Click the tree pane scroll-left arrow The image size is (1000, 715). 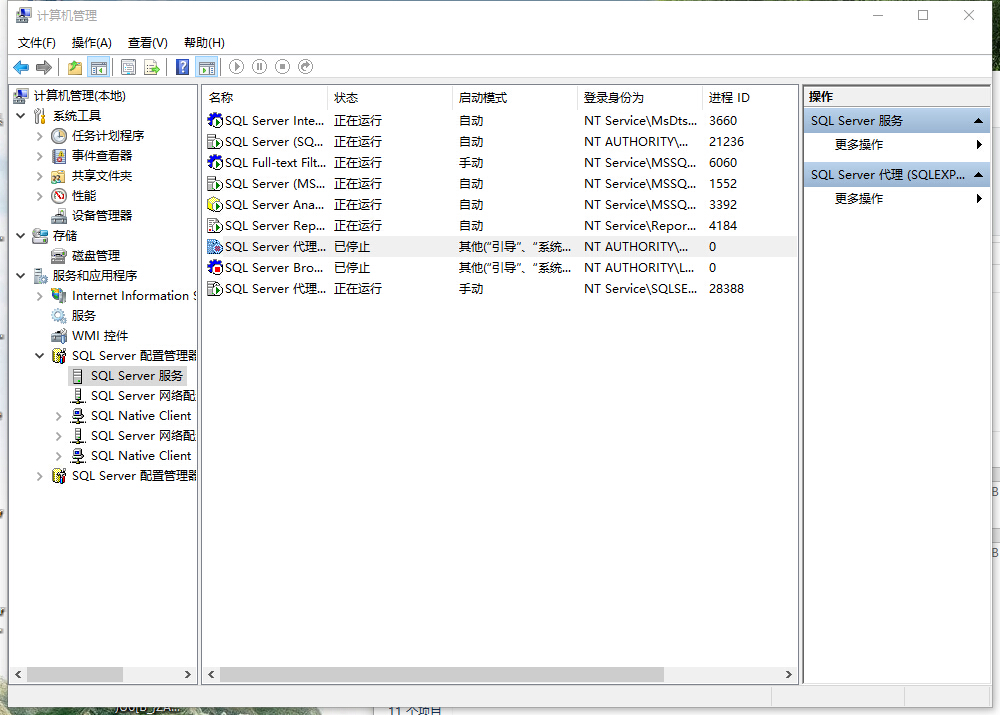(x=18, y=674)
